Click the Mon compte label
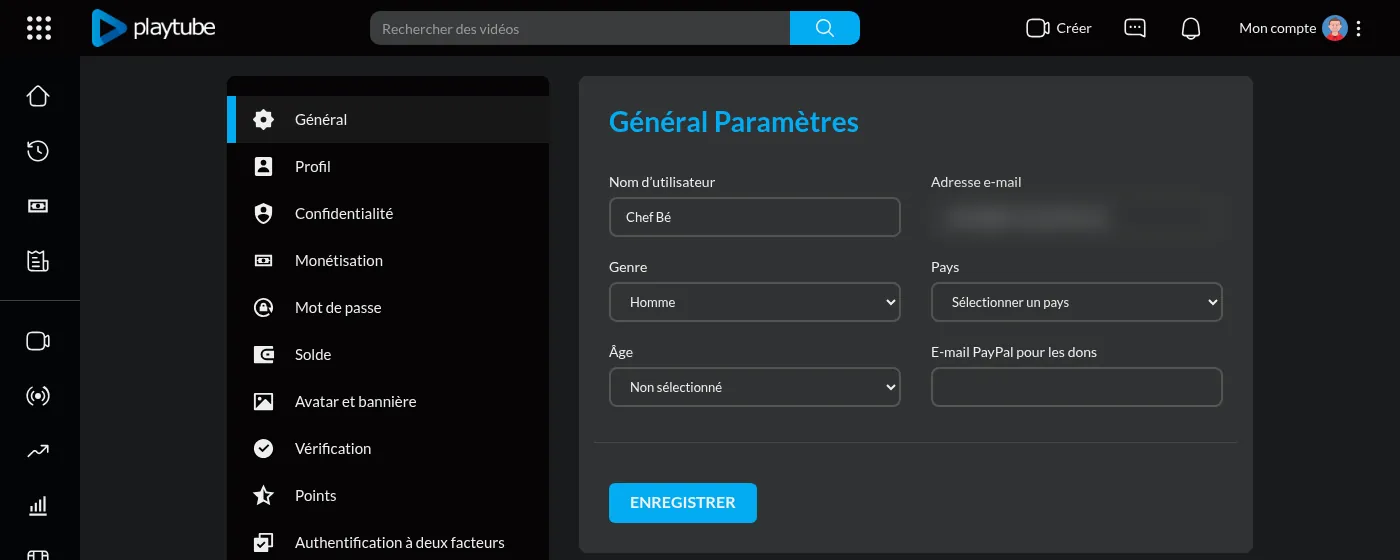1400x560 pixels. pyautogui.click(x=1278, y=28)
